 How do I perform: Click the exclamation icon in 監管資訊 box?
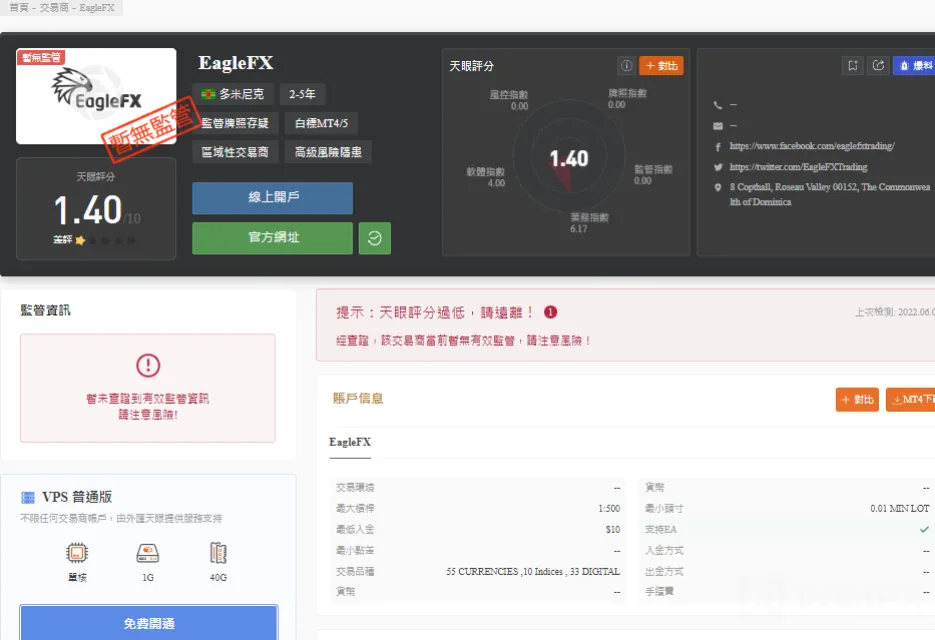pos(148,366)
